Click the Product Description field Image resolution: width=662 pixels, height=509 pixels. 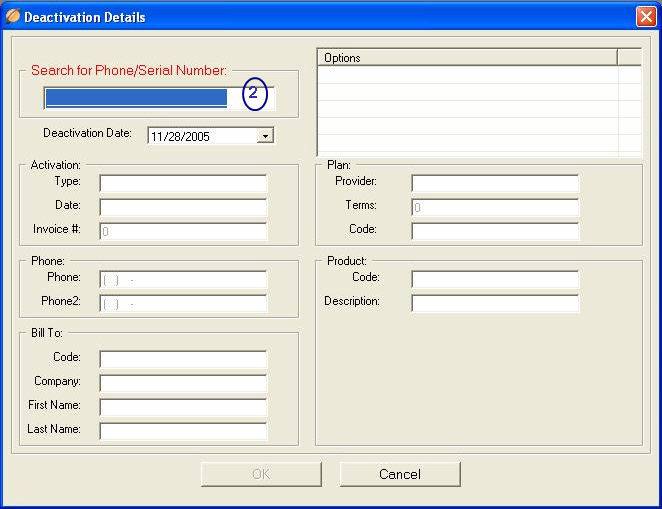point(495,303)
